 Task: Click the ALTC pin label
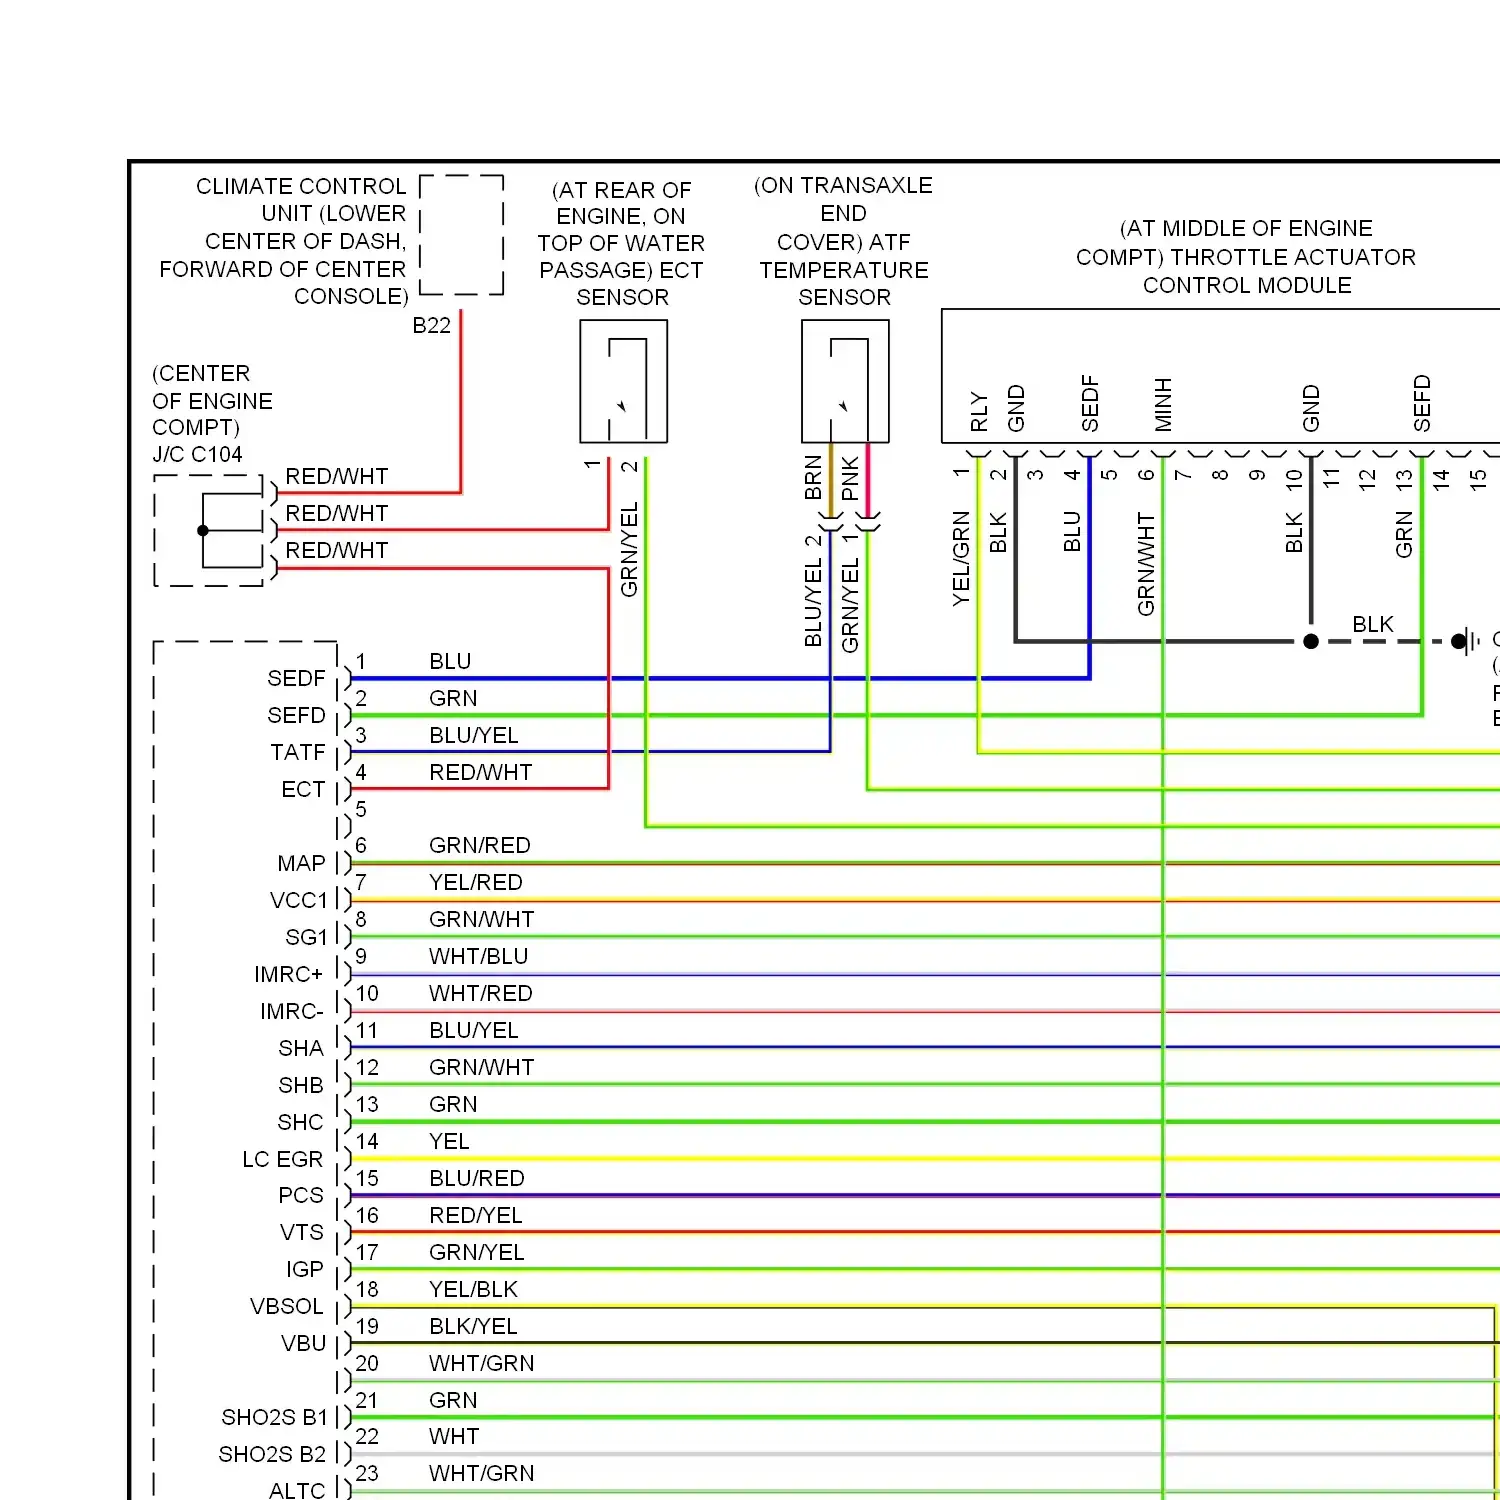tap(297, 1490)
